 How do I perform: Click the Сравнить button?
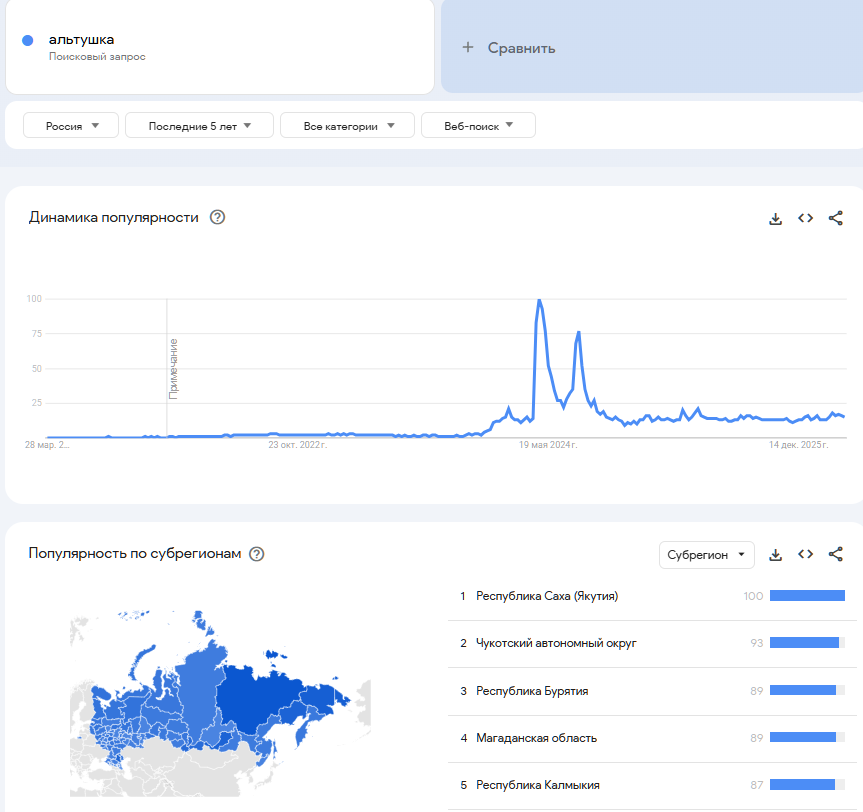521,48
